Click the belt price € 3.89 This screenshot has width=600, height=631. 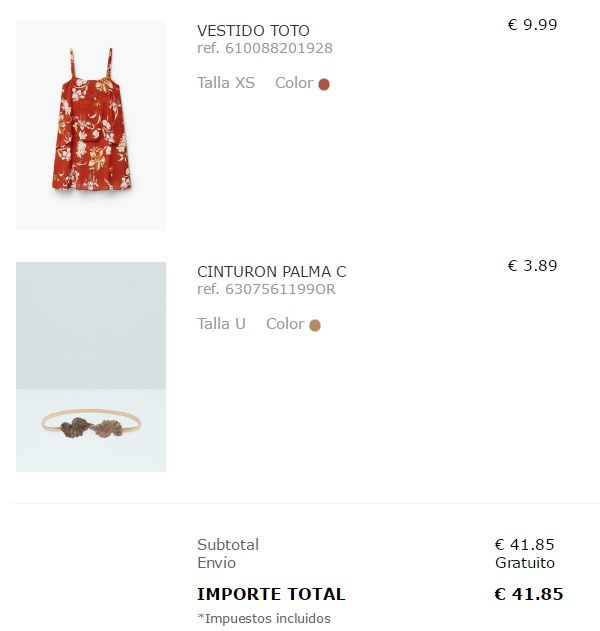(532, 266)
